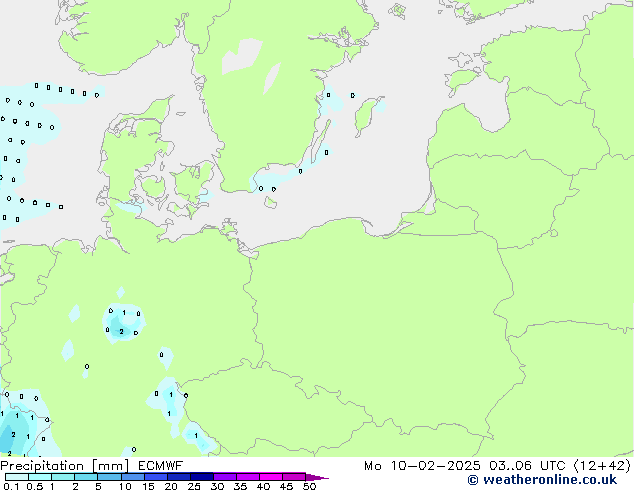Pick the 15–20 mm blue legend swatch
Viewport: 634px width, 490px height.
coord(155,477)
